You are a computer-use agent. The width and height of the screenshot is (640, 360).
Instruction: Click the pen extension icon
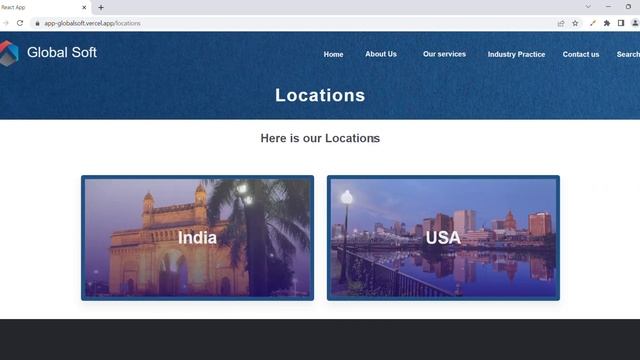[x=593, y=23]
